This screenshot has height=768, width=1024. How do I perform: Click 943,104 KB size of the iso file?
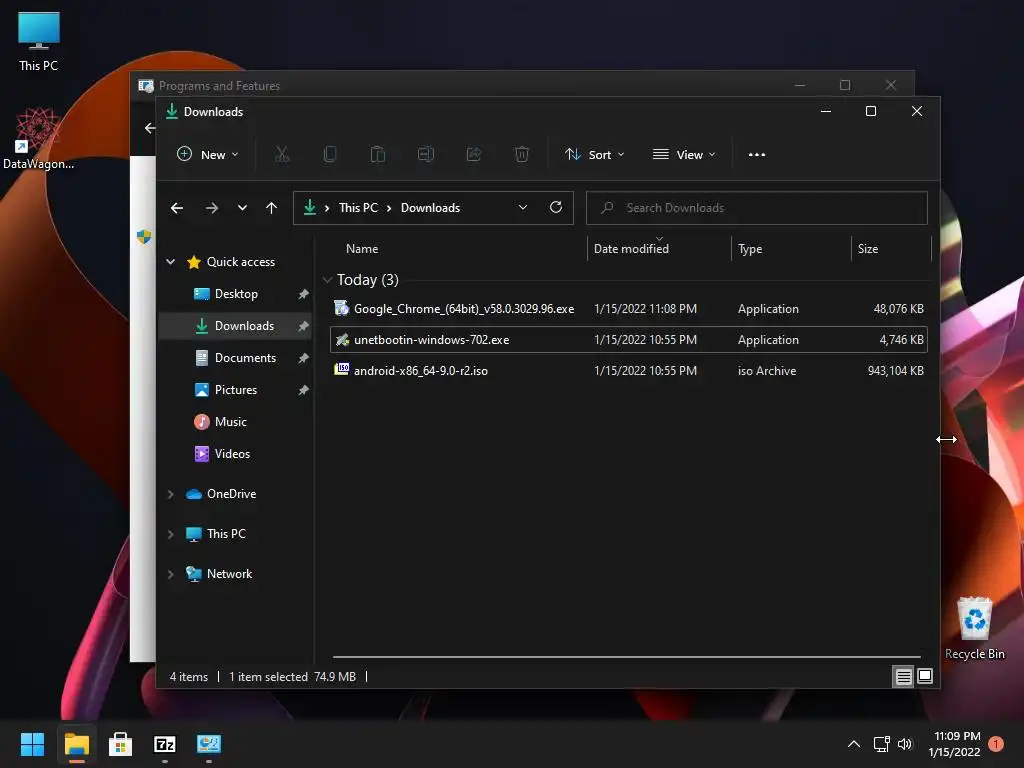click(895, 370)
